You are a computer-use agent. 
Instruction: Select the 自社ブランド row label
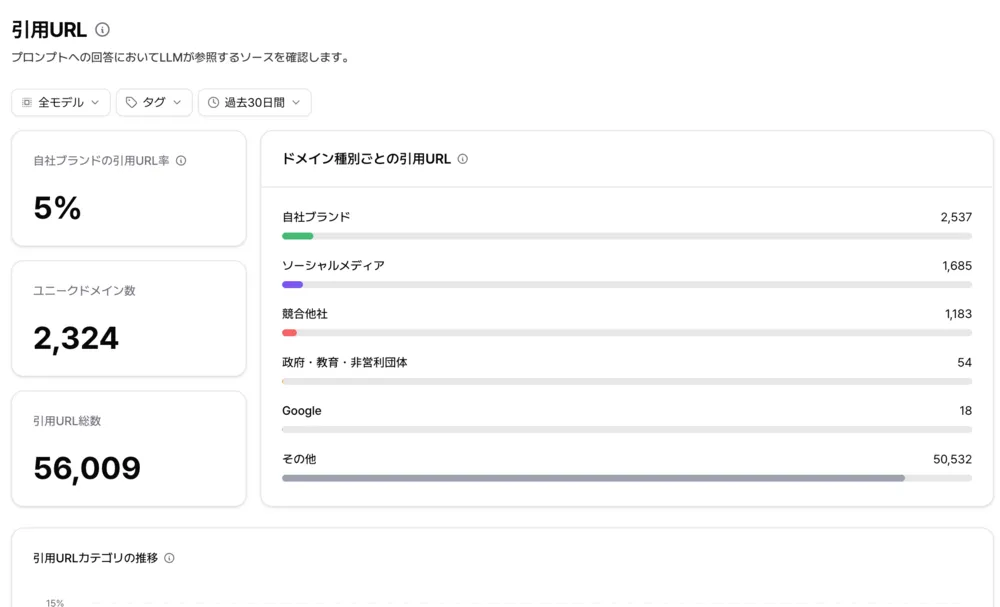tap(316, 217)
